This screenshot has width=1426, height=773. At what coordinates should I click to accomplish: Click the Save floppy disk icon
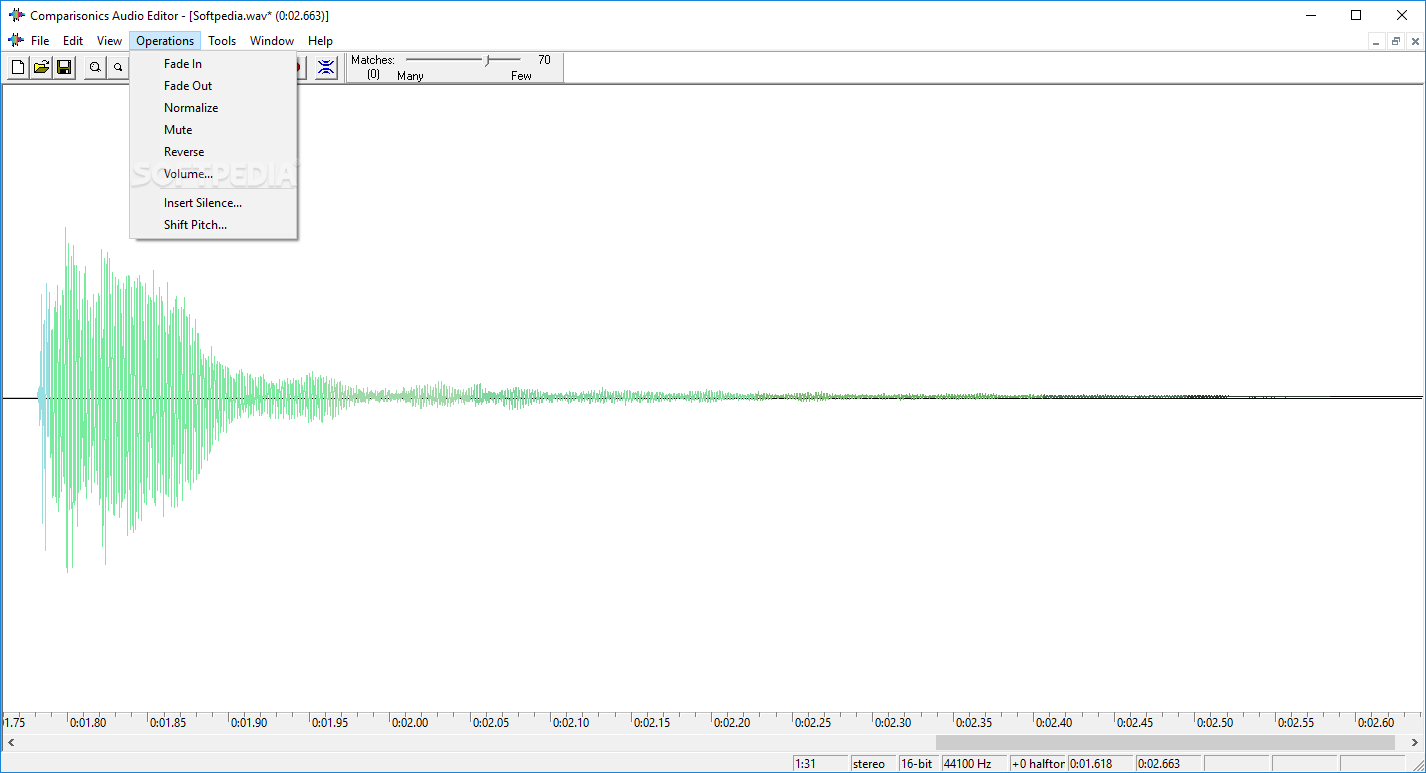click(x=64, y=67)
